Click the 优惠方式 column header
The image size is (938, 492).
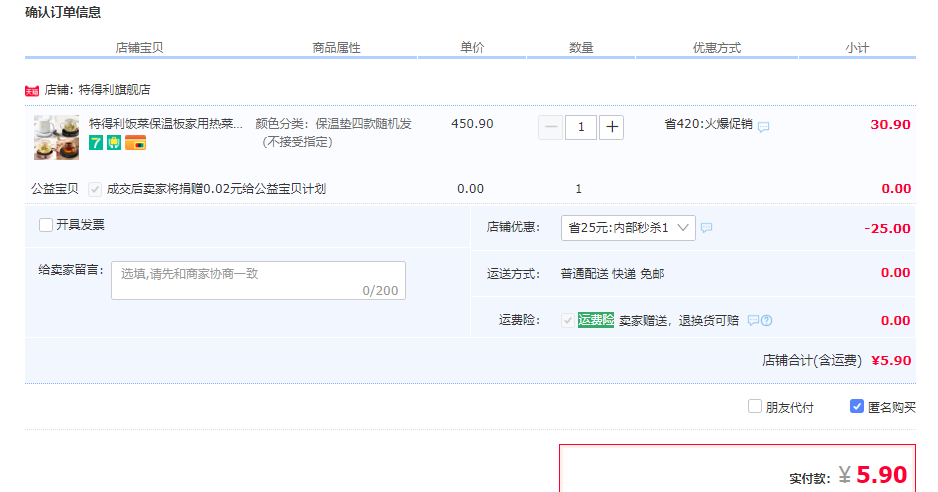(717, 48)
